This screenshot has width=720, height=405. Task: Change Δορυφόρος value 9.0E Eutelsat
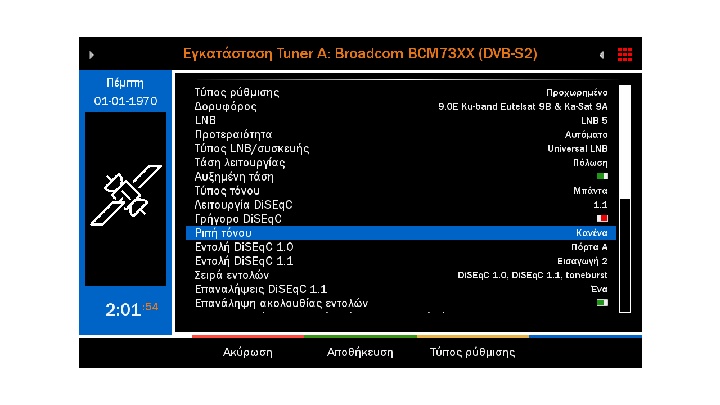pyautogui.click(x=523, y=107)
